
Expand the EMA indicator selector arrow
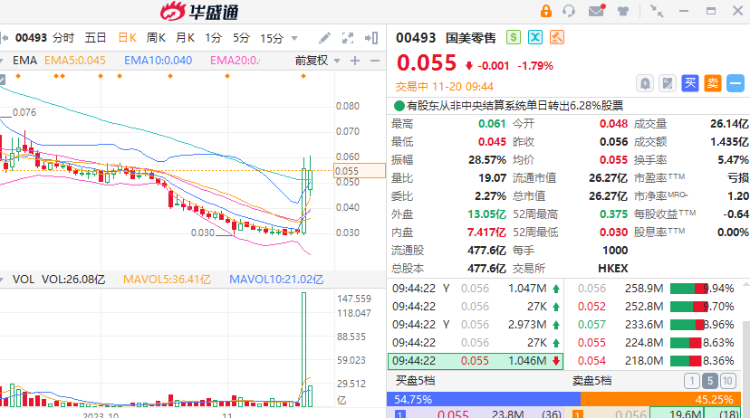(x=1, y=61)
